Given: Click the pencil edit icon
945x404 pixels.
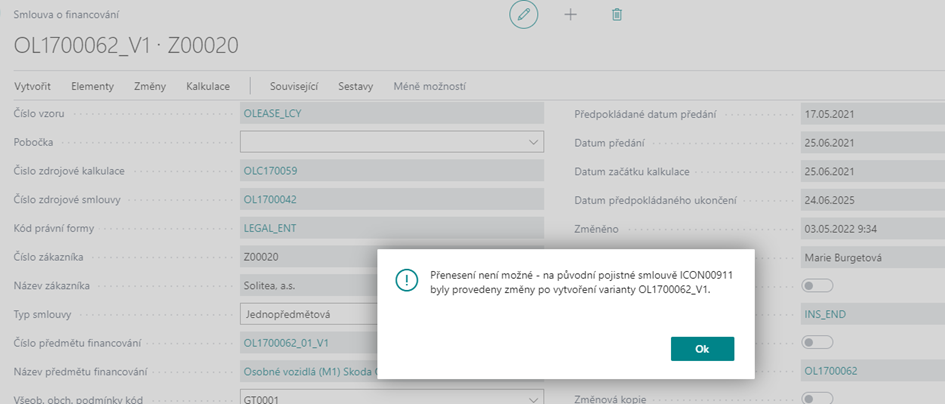Looking at the screenshot, I should click(523, 15).
